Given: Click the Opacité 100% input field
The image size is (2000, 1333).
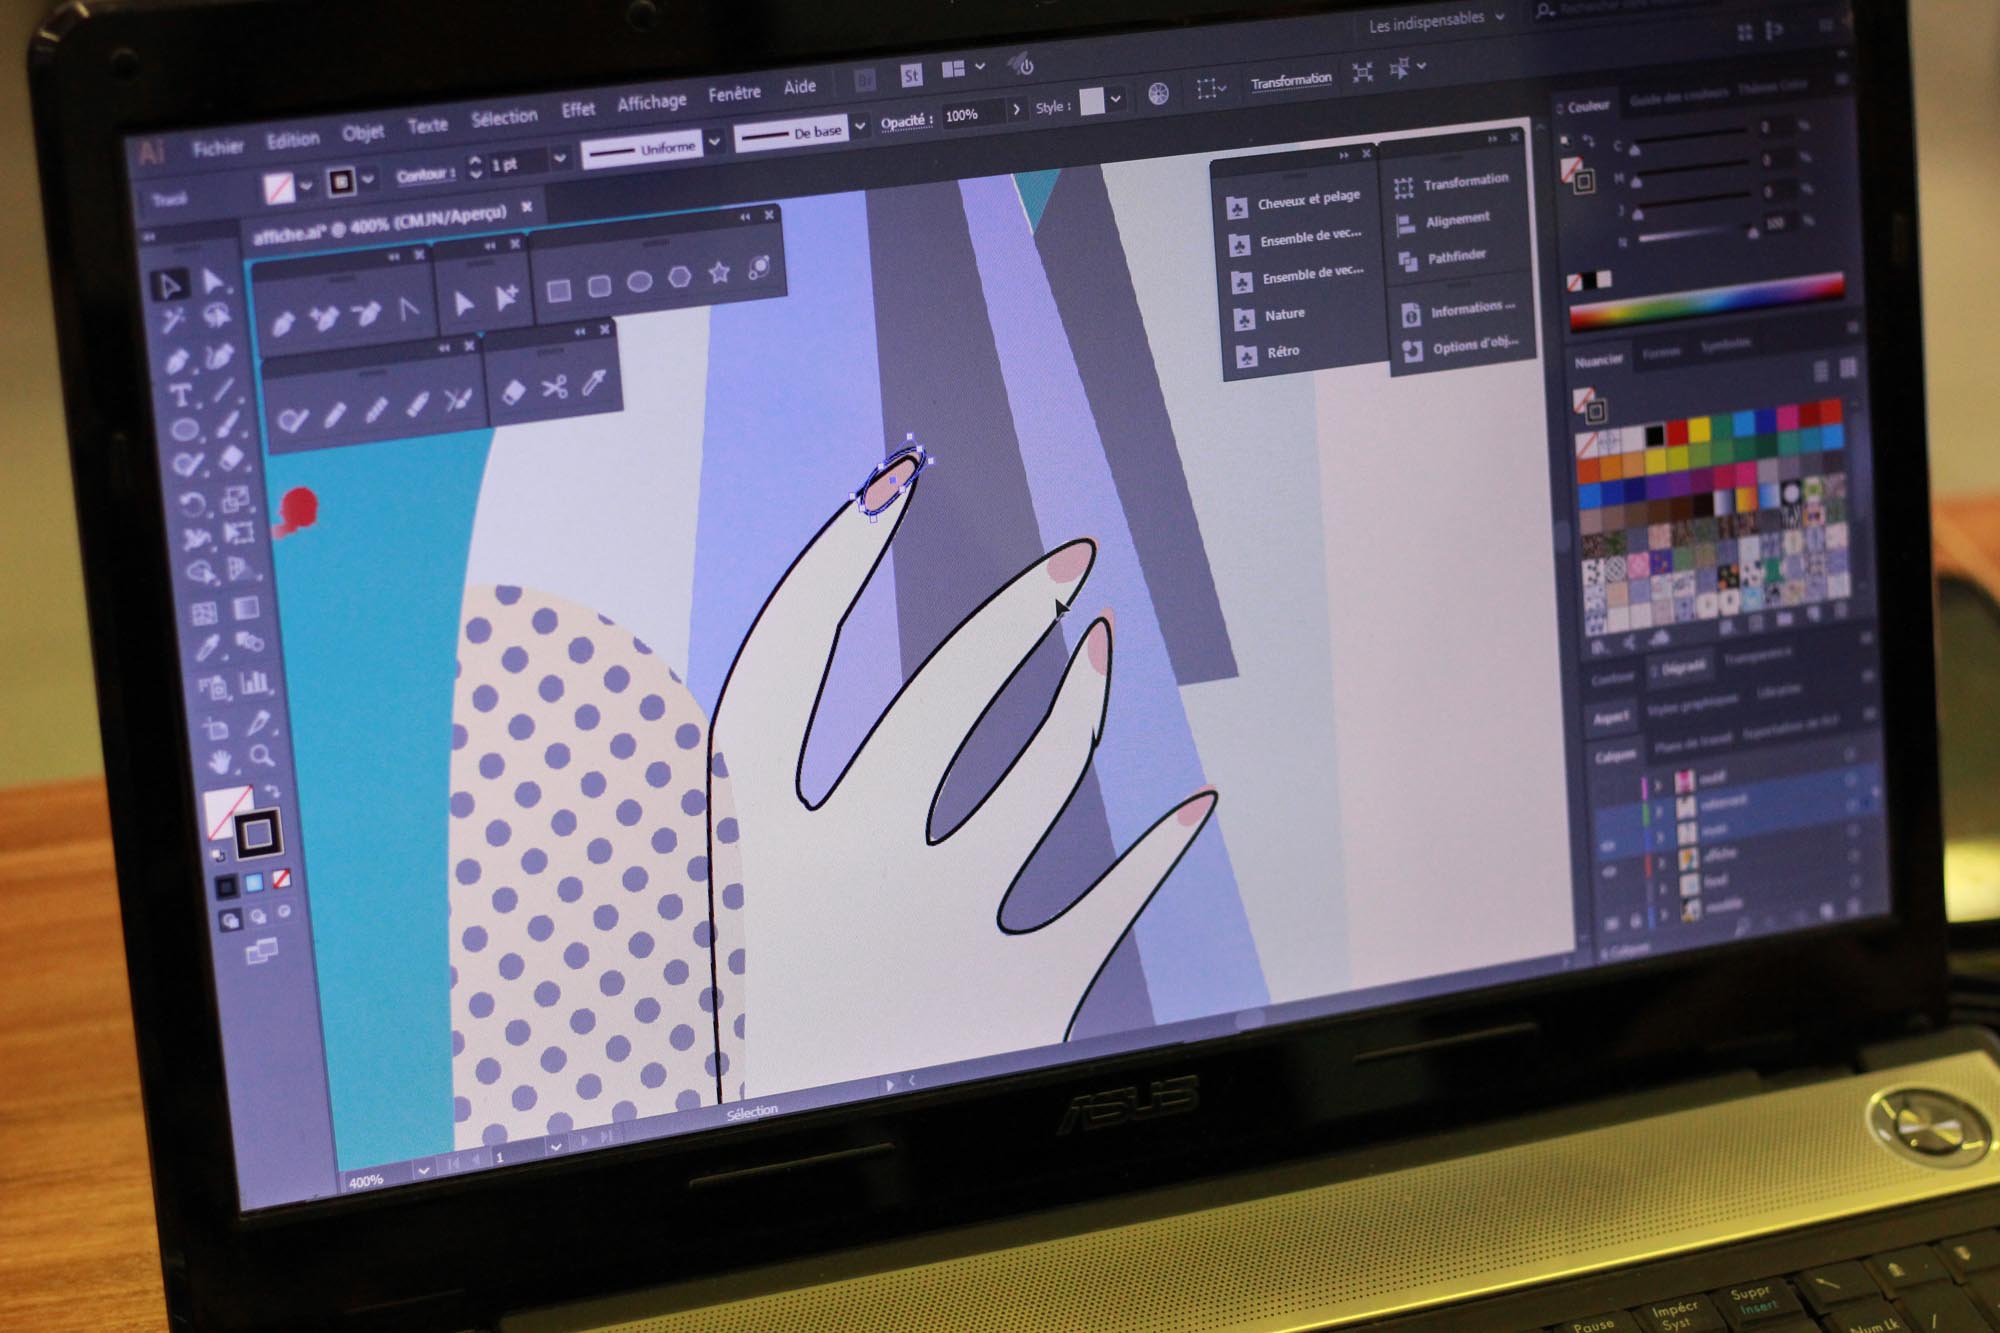Looking at the screenshot, I should tap(973, 114).
